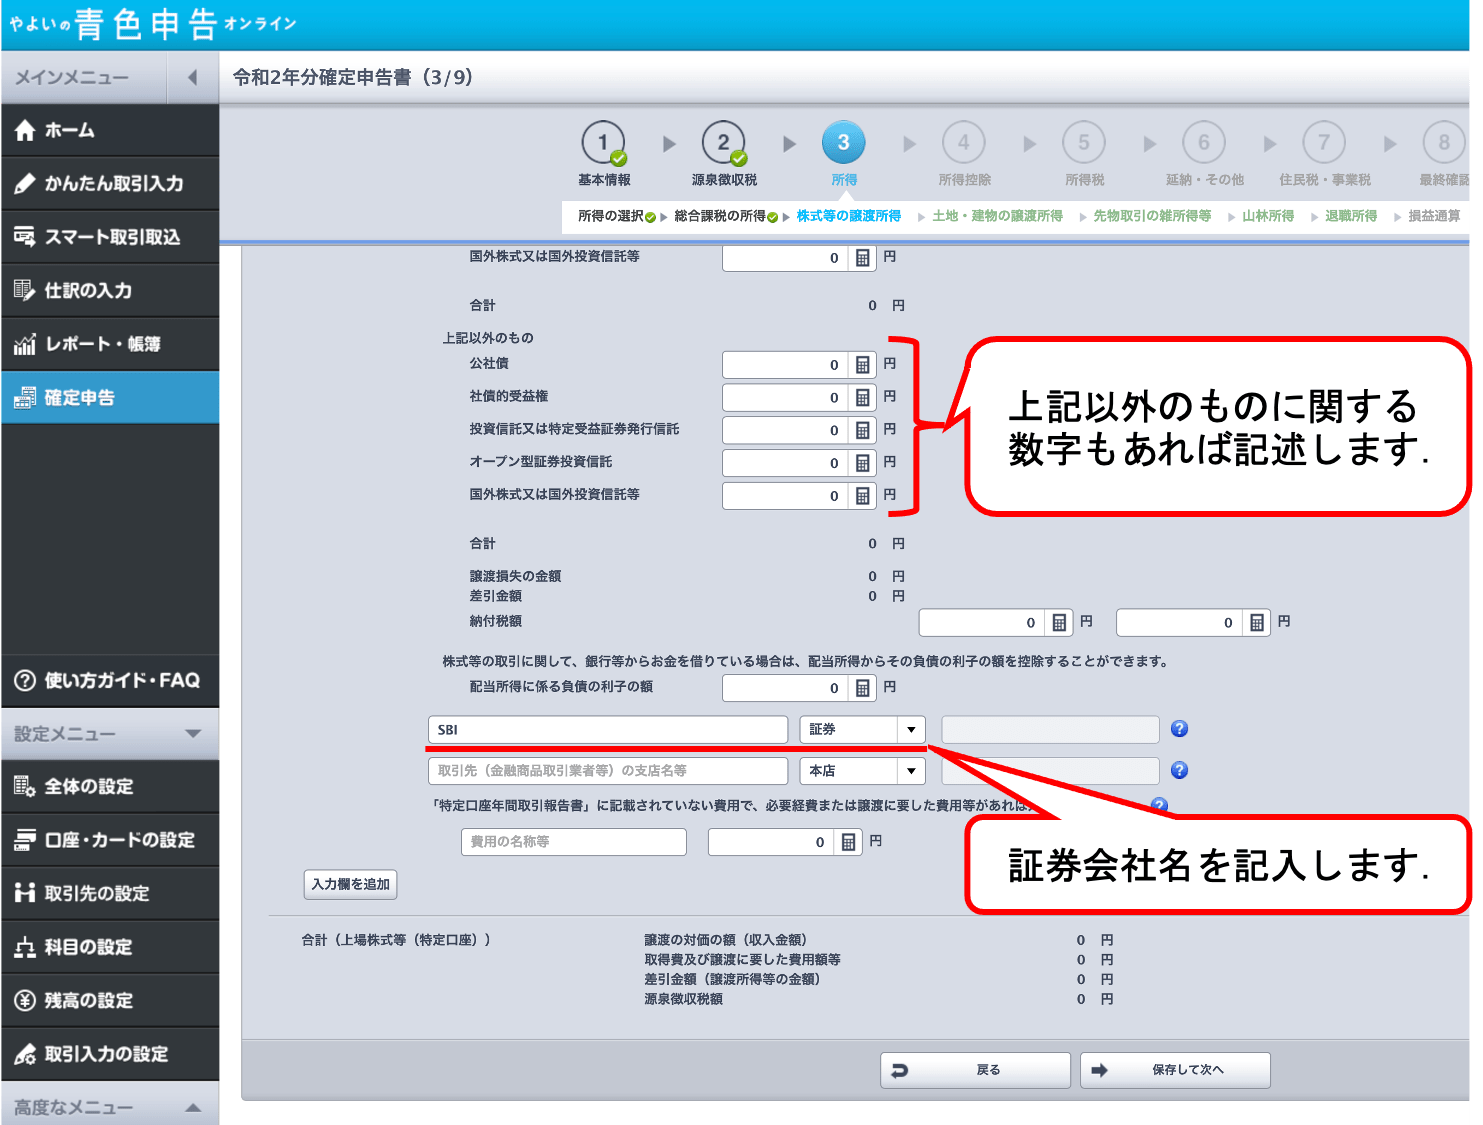Image resolution: width=1483 pixels, height=1125 pixels.
Task: Open calculator for second 納付税額 field
Action: coord(1257,623)
